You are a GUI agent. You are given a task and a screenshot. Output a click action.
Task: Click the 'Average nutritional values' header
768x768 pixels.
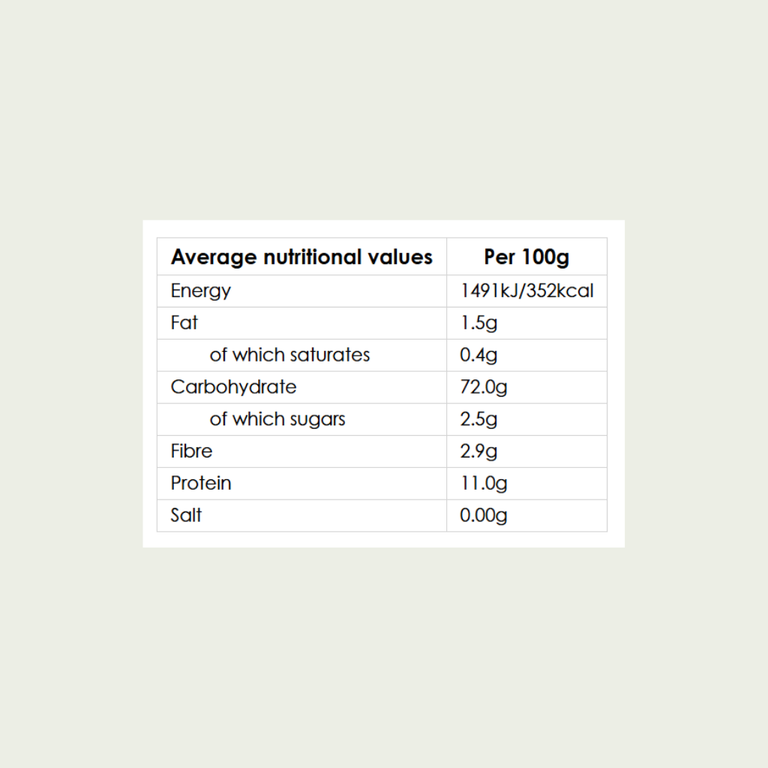[x=301, y=258]
